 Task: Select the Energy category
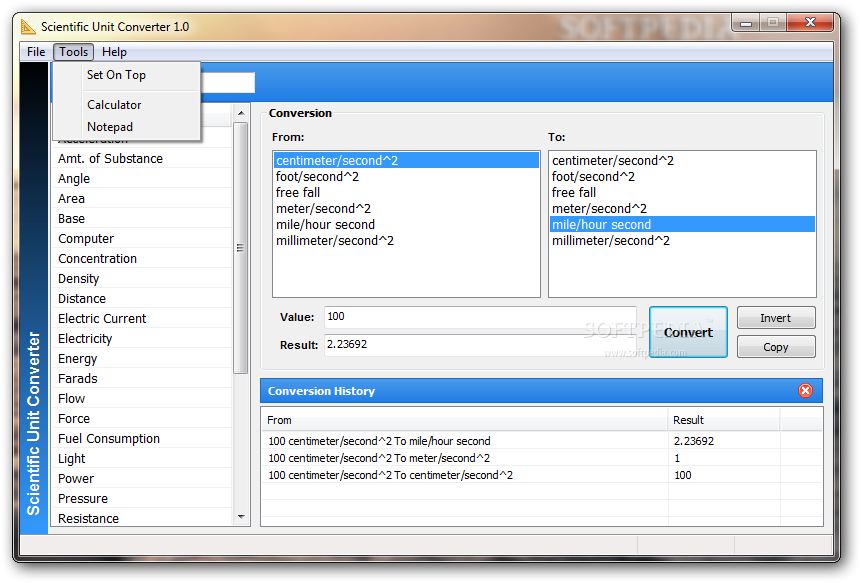pos(142,358)
